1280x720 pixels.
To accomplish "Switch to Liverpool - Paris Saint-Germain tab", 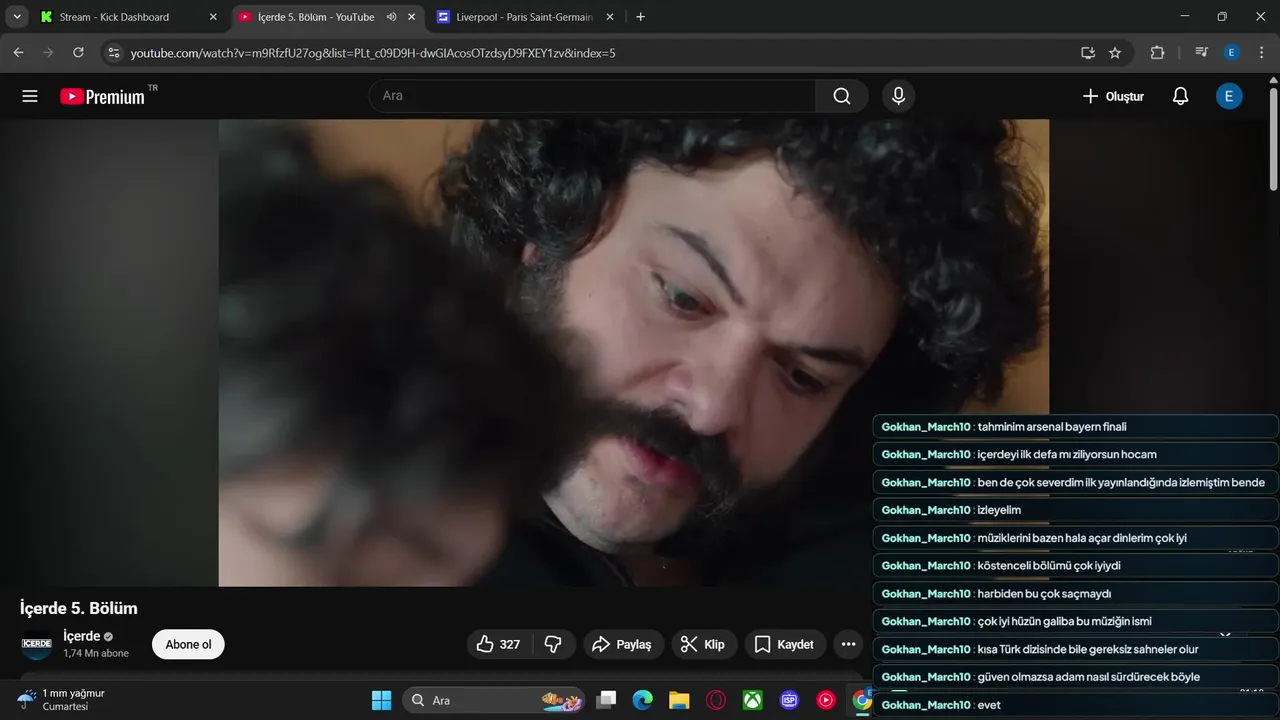I will click(525, 17).
